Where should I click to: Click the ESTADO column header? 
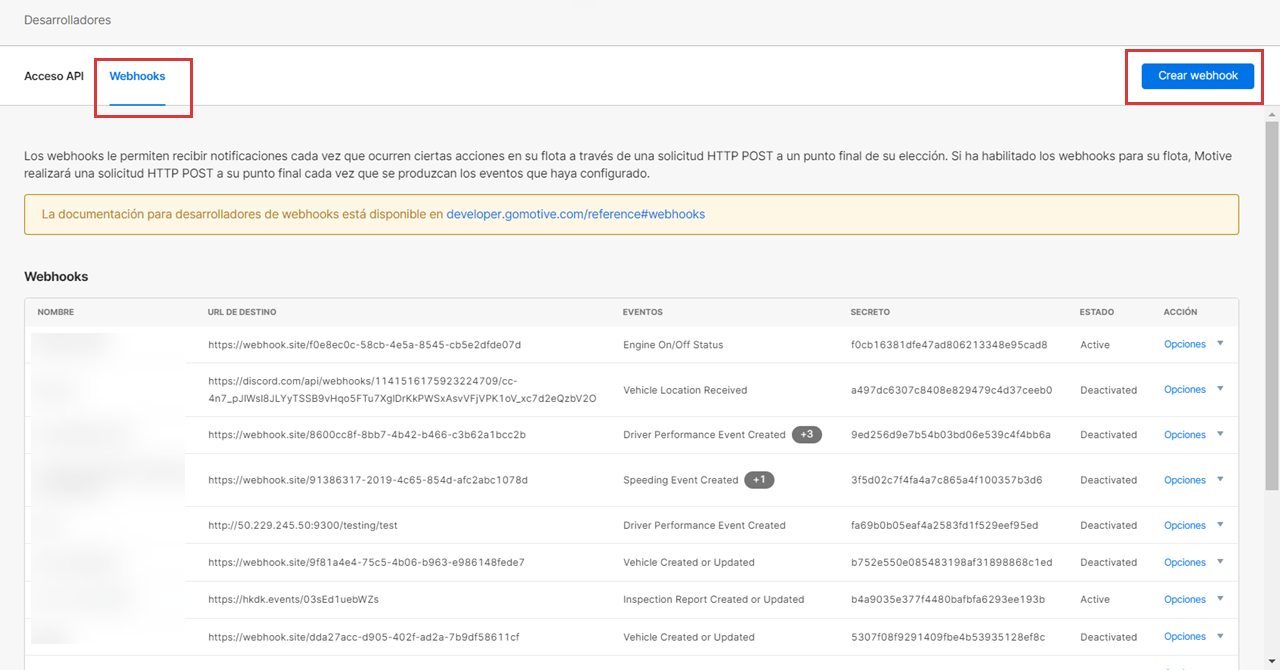point(1096,312)
